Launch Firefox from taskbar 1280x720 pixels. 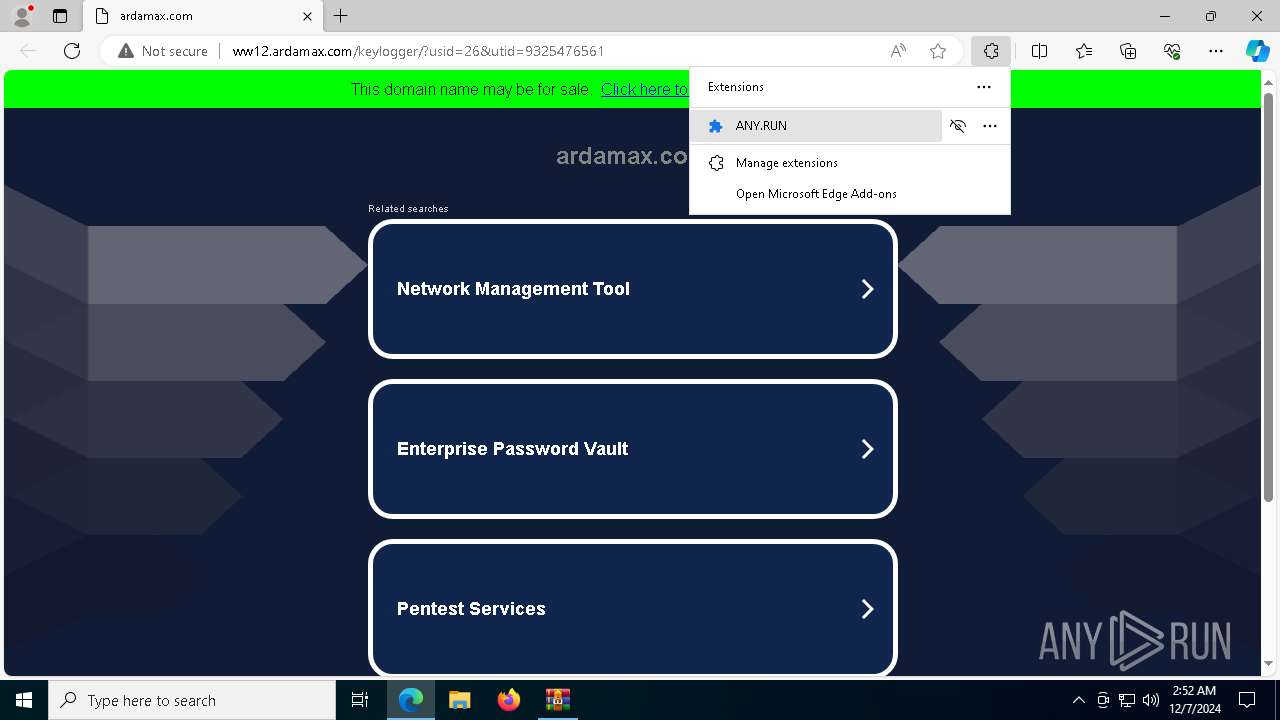[509, 700]
